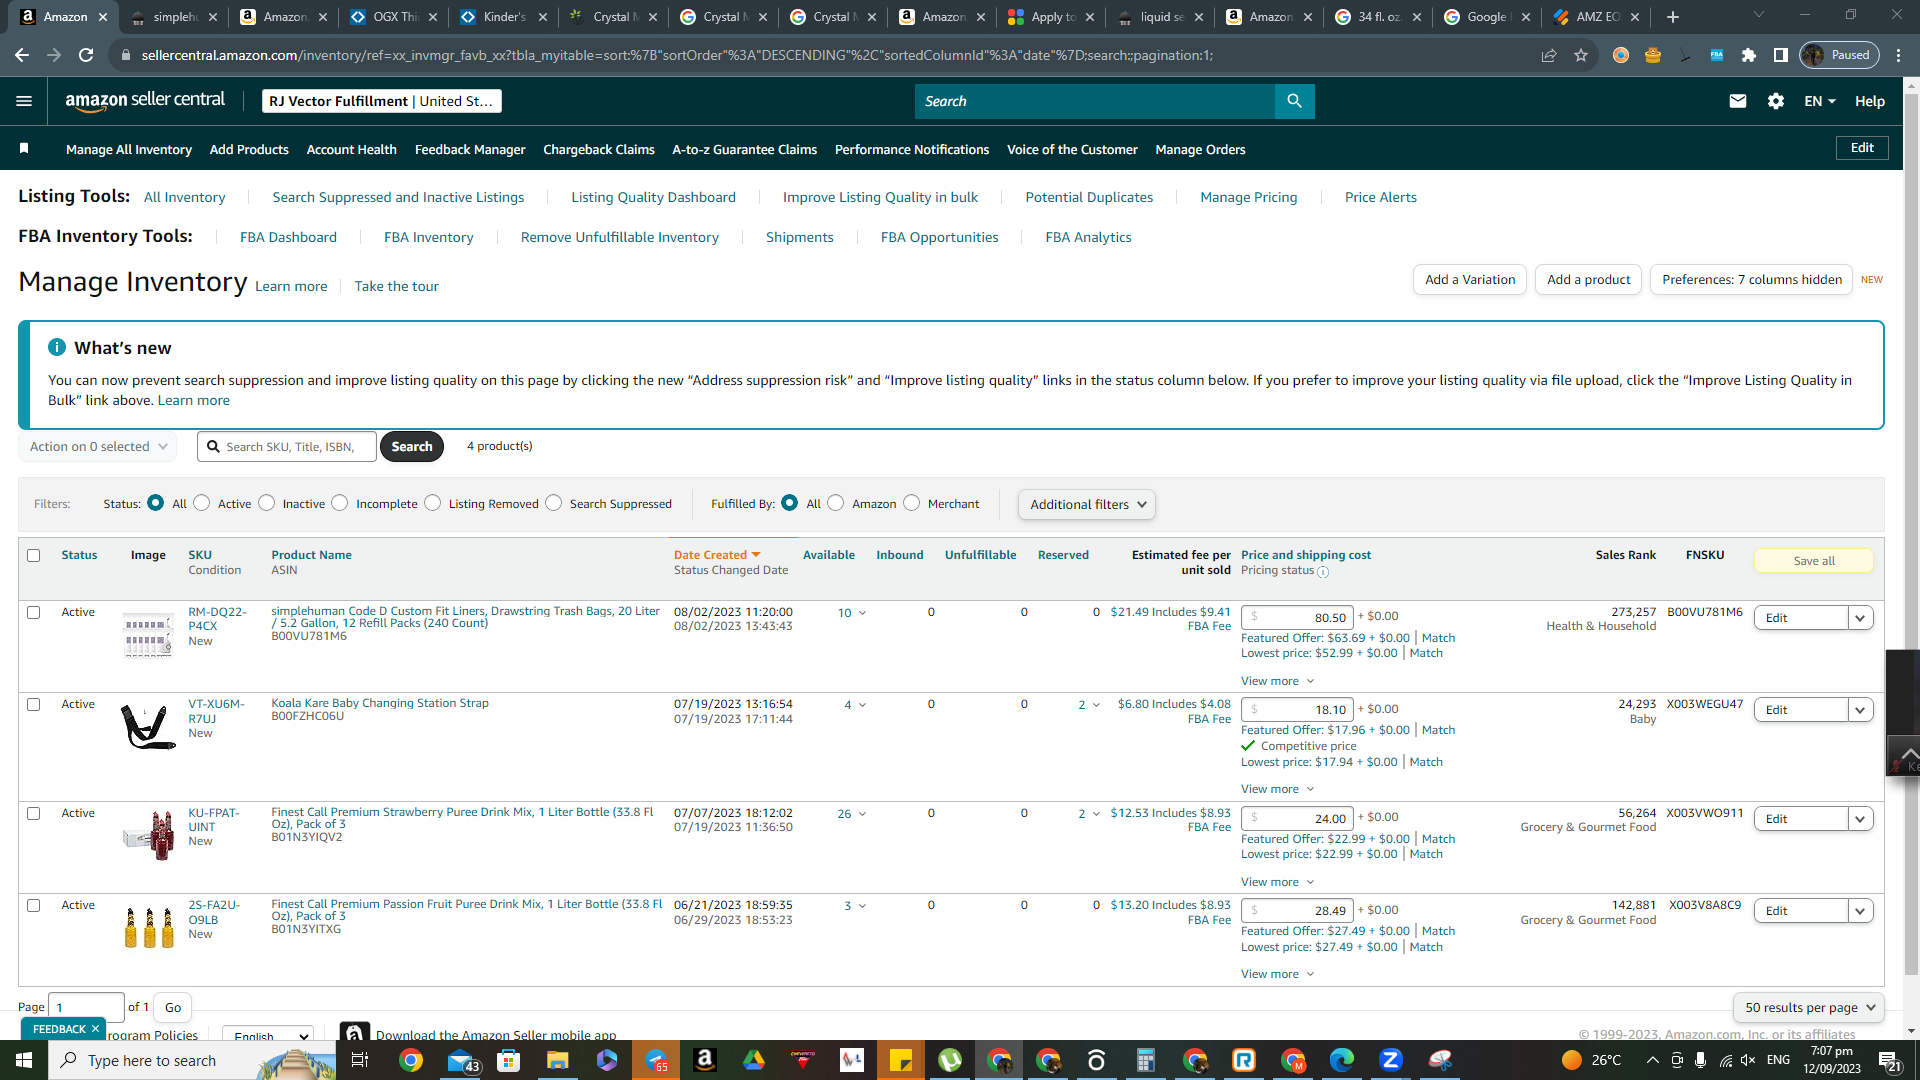Select the Inactive status radio button
The height and width of the screenshot is (1080, 1920).
(x=267, y=503)
